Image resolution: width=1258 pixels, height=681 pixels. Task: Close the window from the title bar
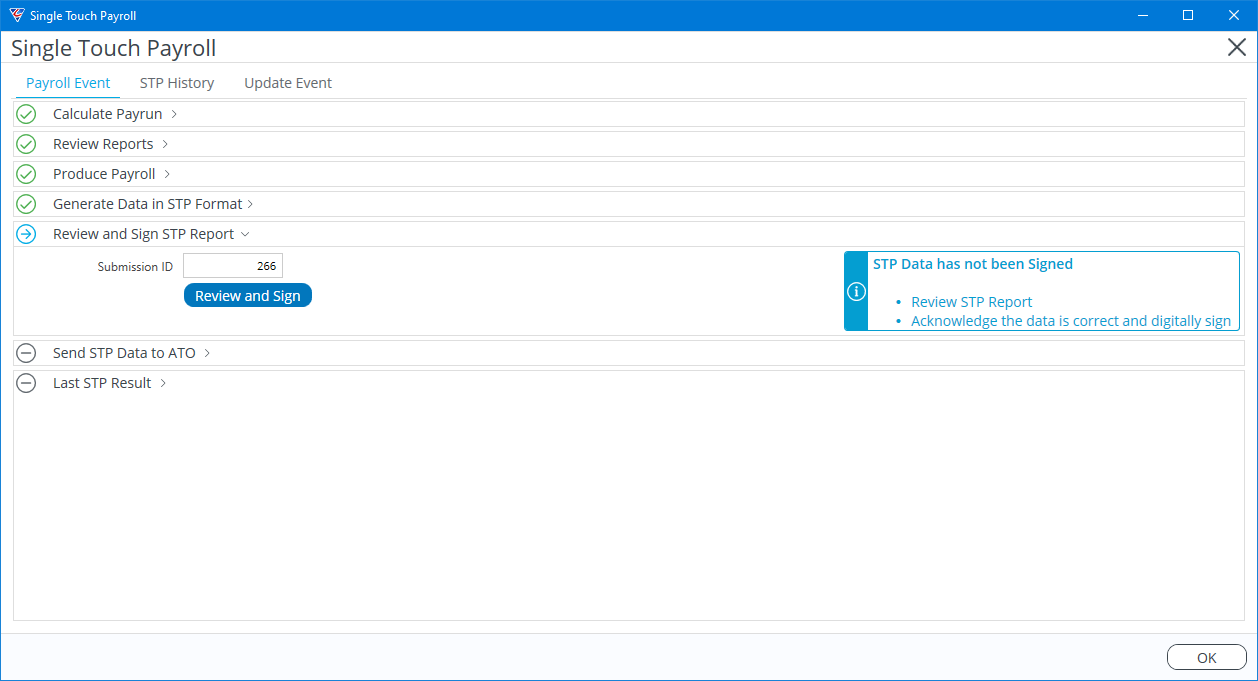1234,15
